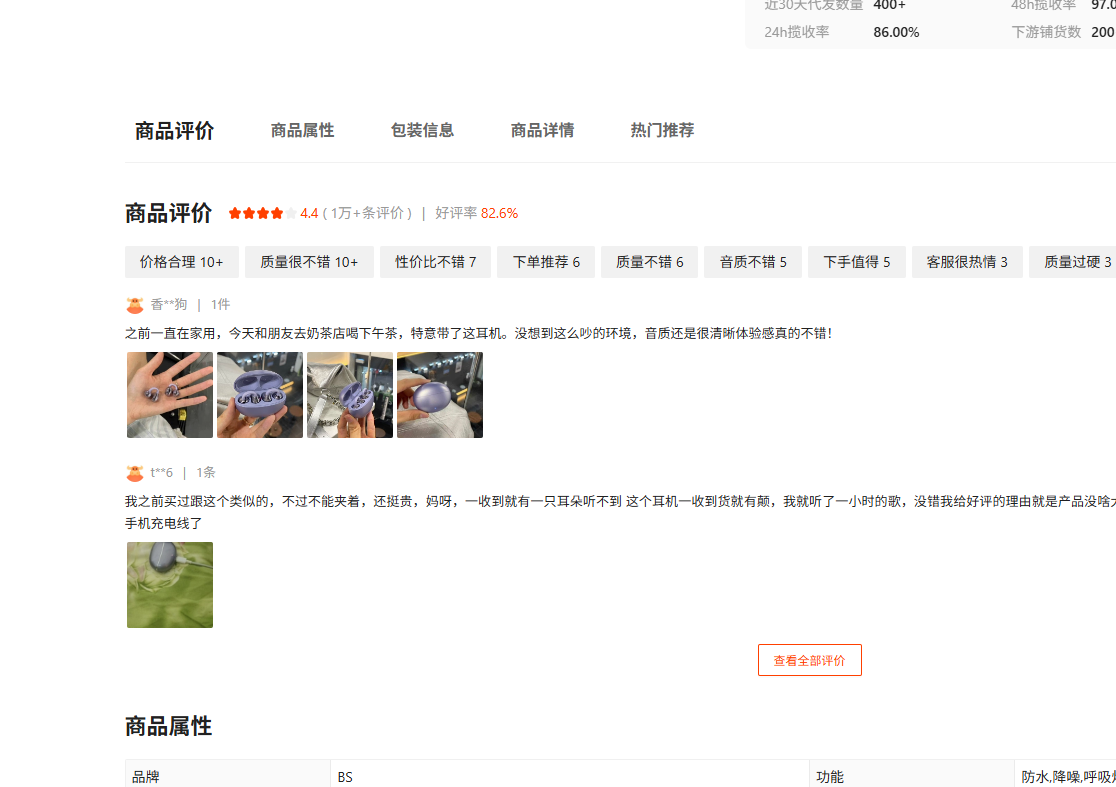The height and width of the screenshot is (787, 1116).
Task: Click the star rating icons
Action: pyautogui.click(x=262, y=213)
